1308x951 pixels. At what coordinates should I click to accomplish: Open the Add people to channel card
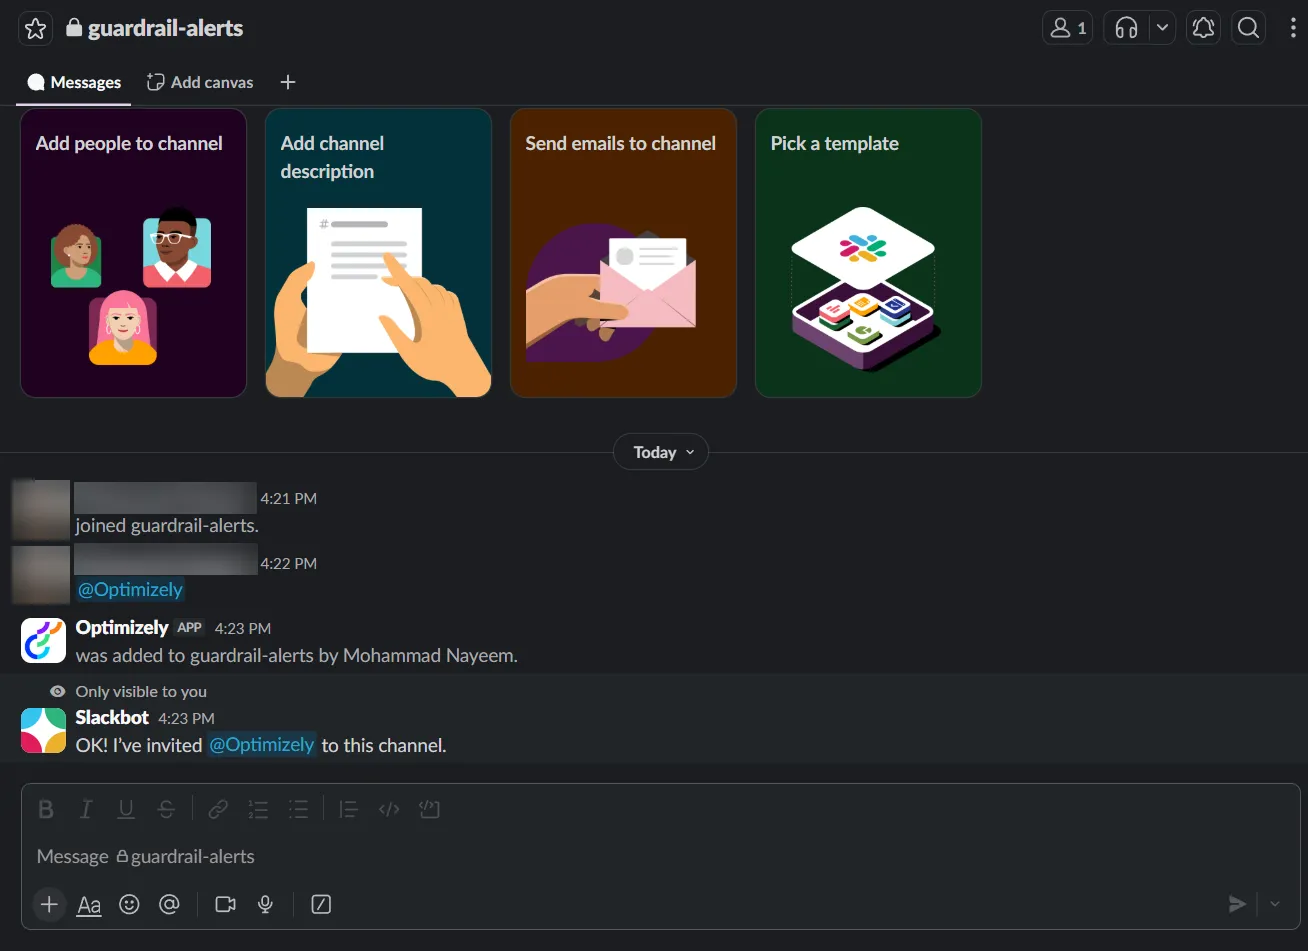coord(133,253)
